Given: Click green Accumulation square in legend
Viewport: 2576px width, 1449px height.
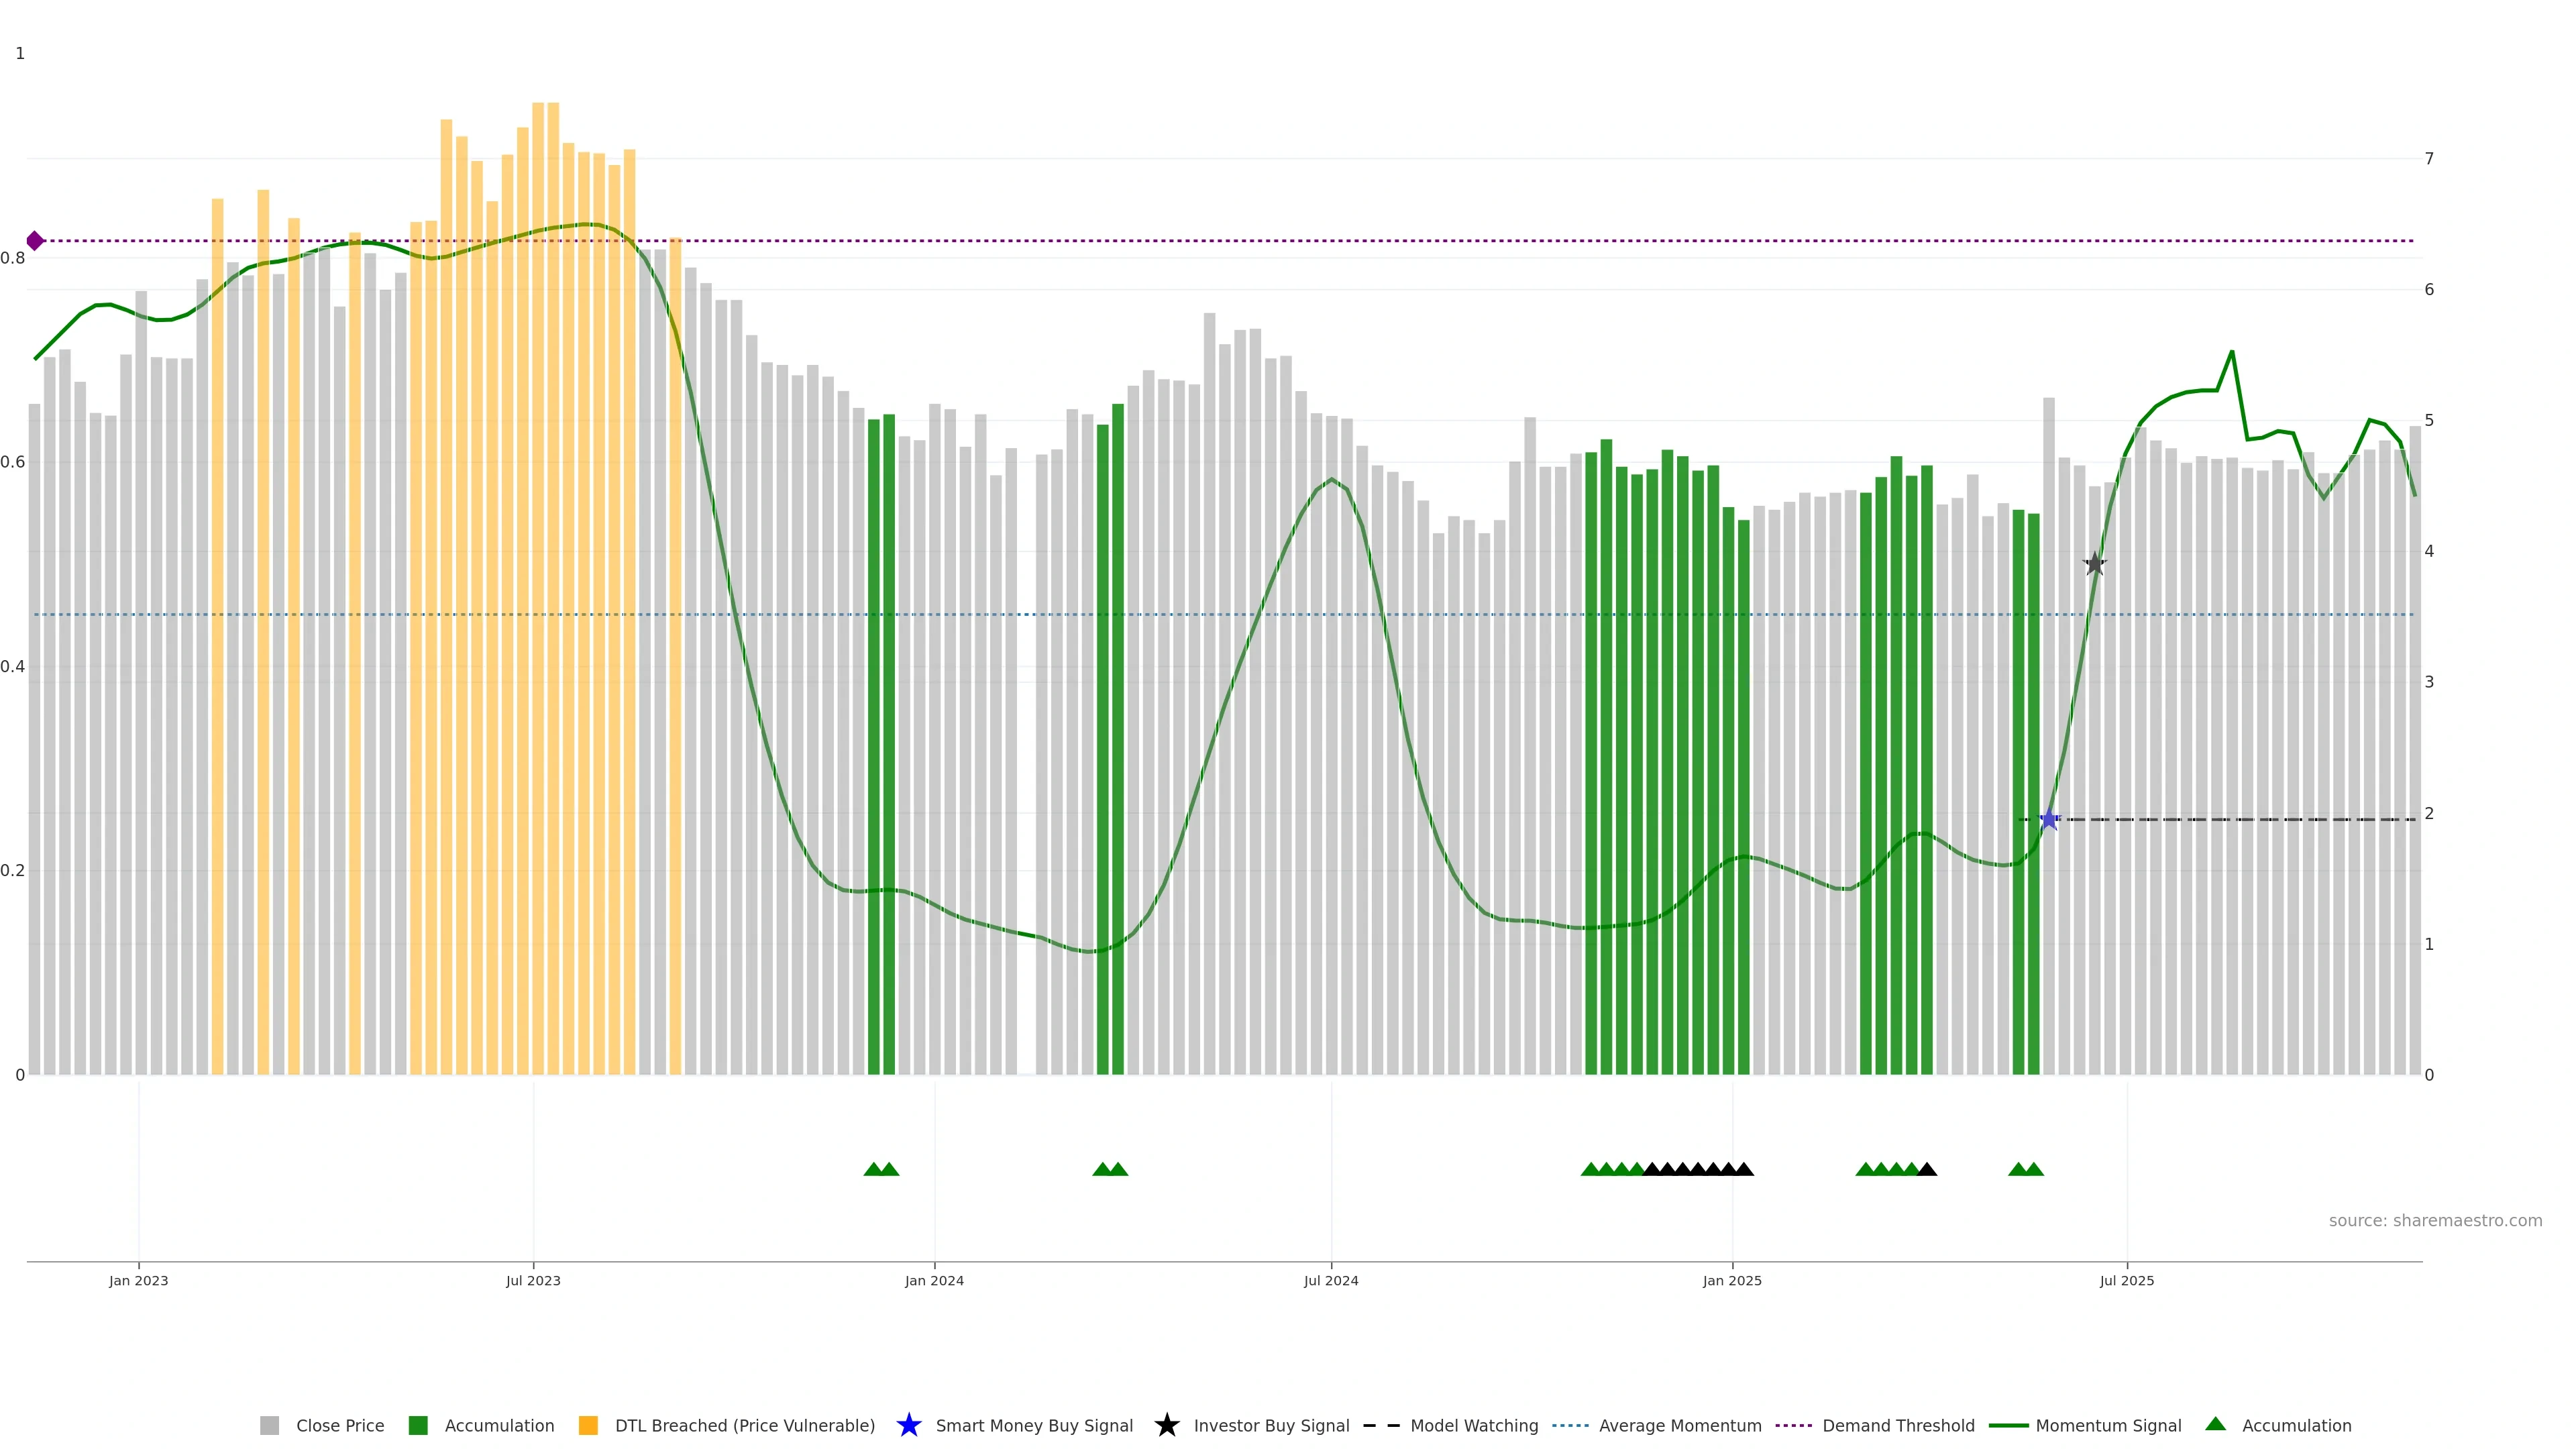Looking at the screenshot, I should click(x=418, y=1425).
